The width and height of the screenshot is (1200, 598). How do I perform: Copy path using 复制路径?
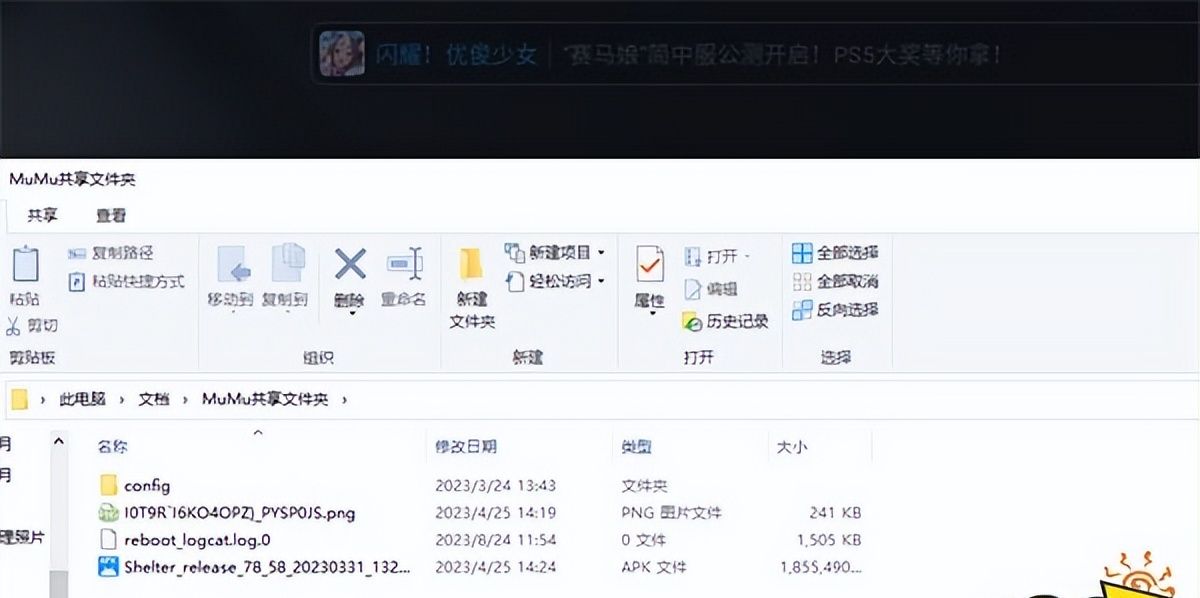coord(111,253)
